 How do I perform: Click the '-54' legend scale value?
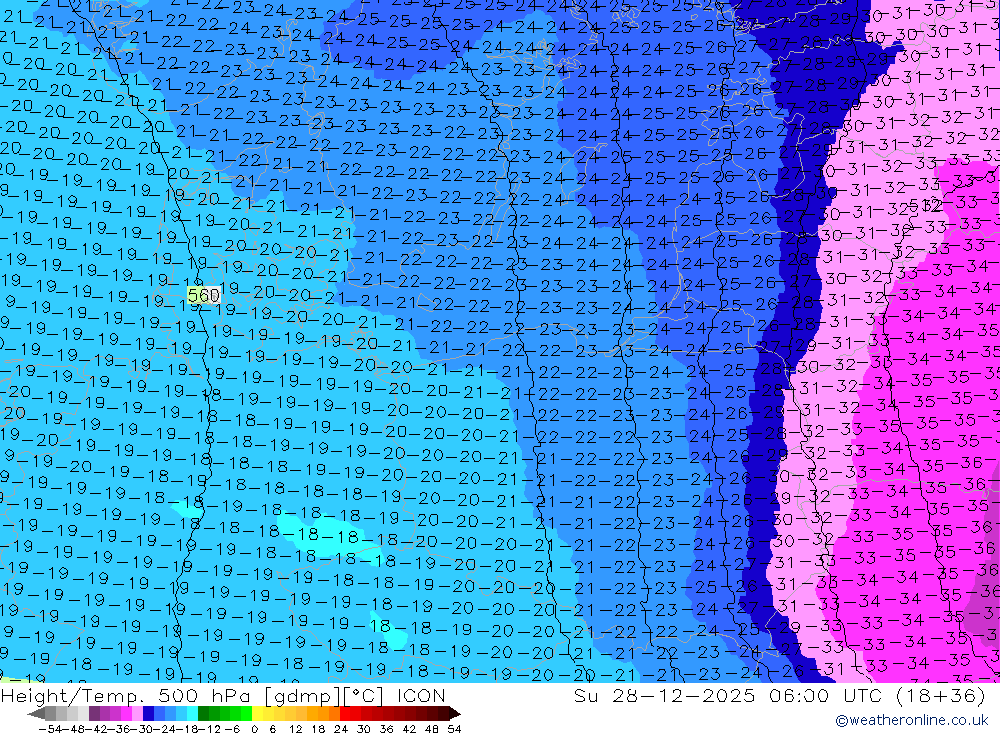[50, 729]
